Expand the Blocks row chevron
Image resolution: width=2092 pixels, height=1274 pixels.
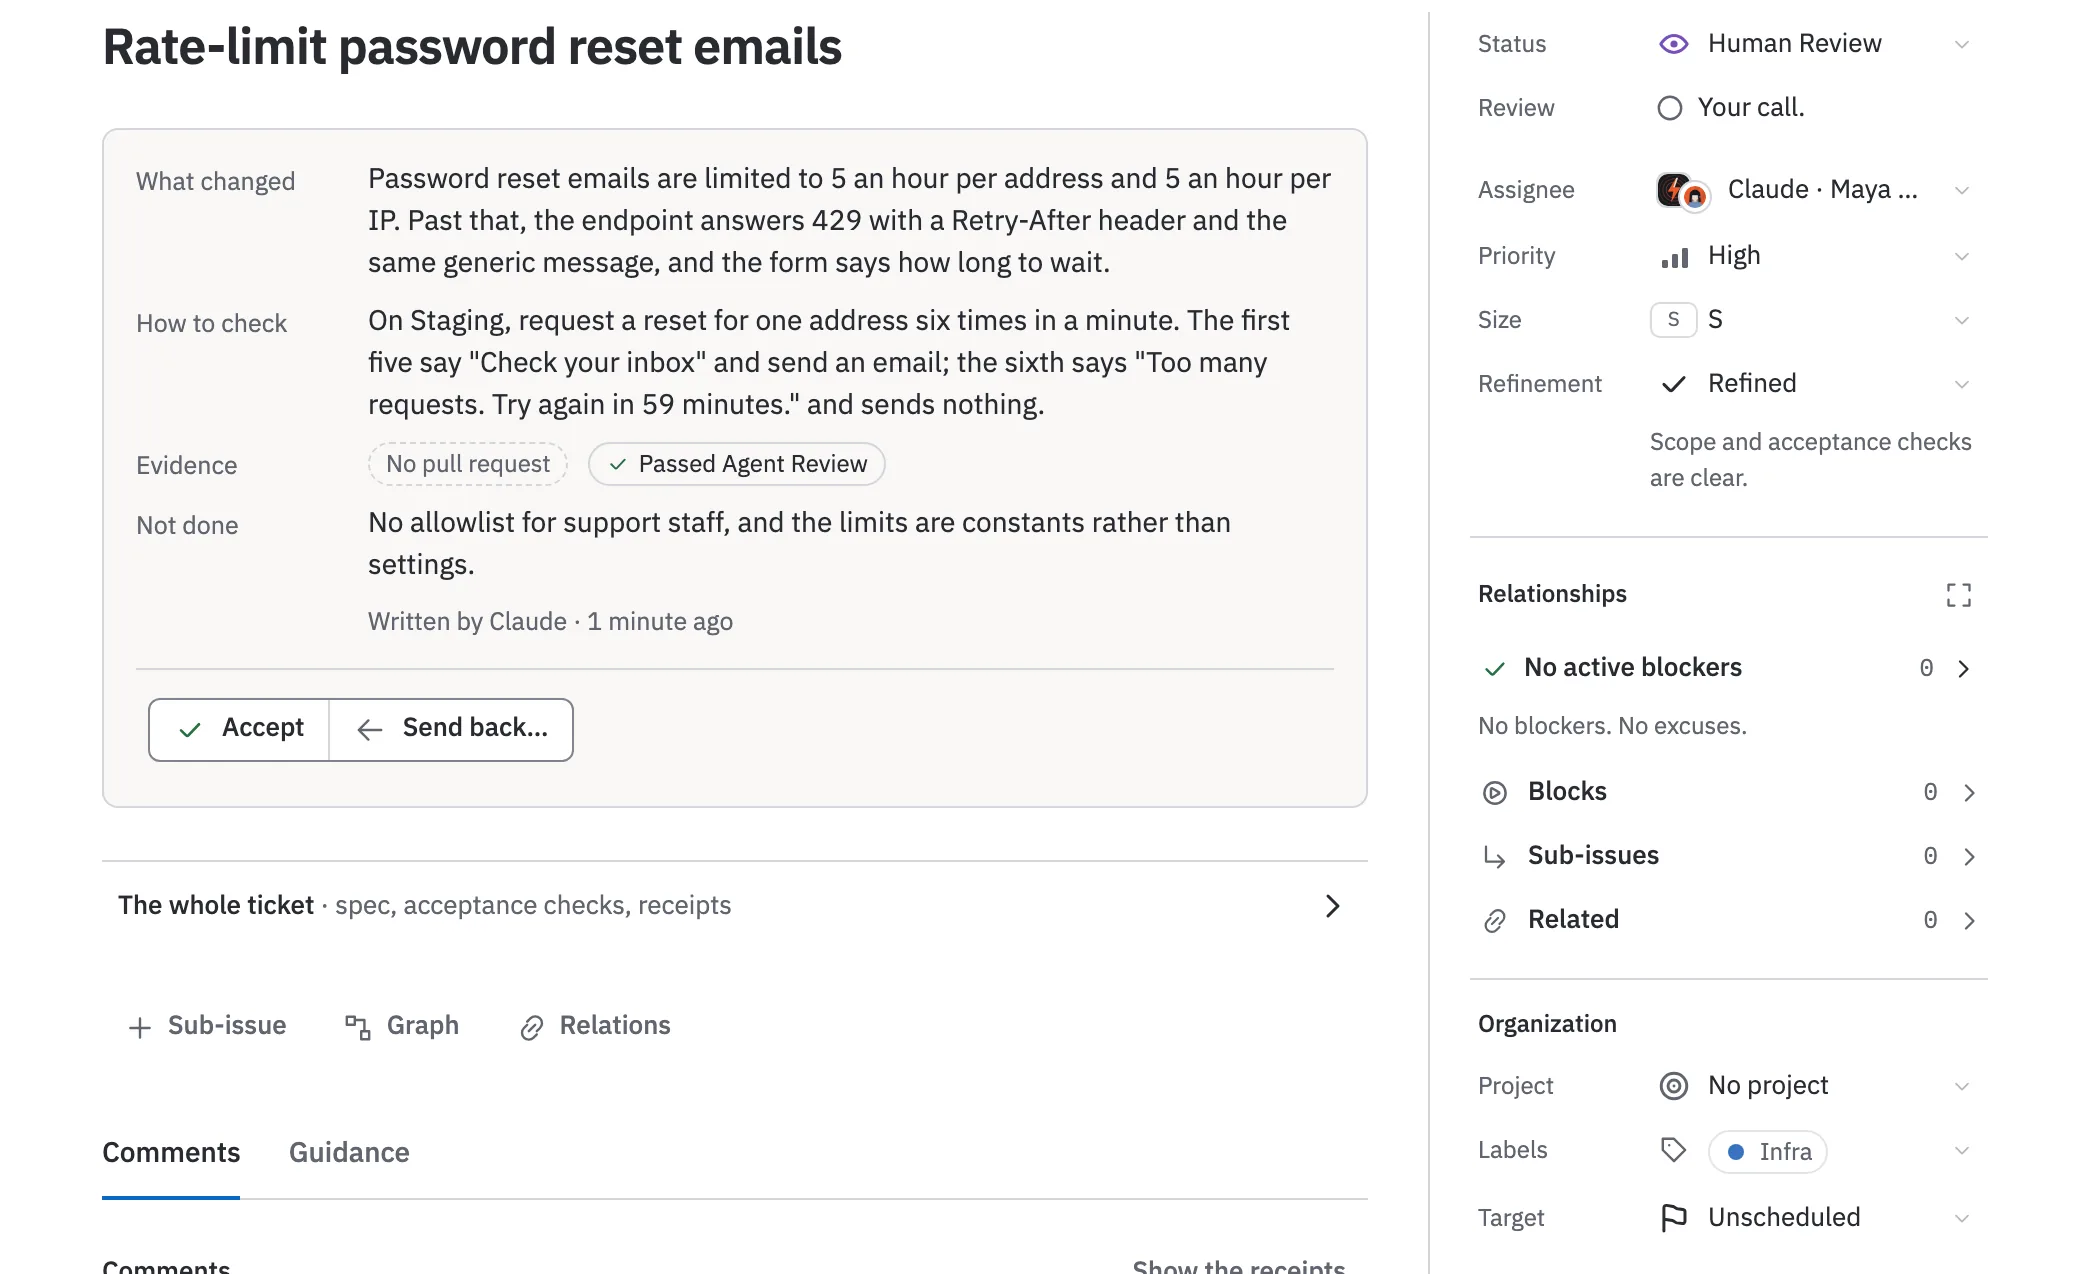tap(1969, 793)
